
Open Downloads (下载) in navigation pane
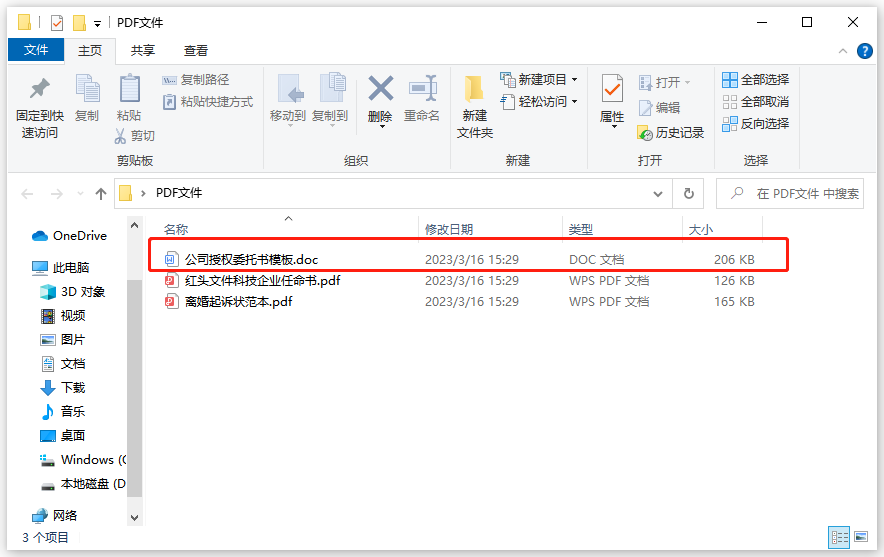(63, 388)
